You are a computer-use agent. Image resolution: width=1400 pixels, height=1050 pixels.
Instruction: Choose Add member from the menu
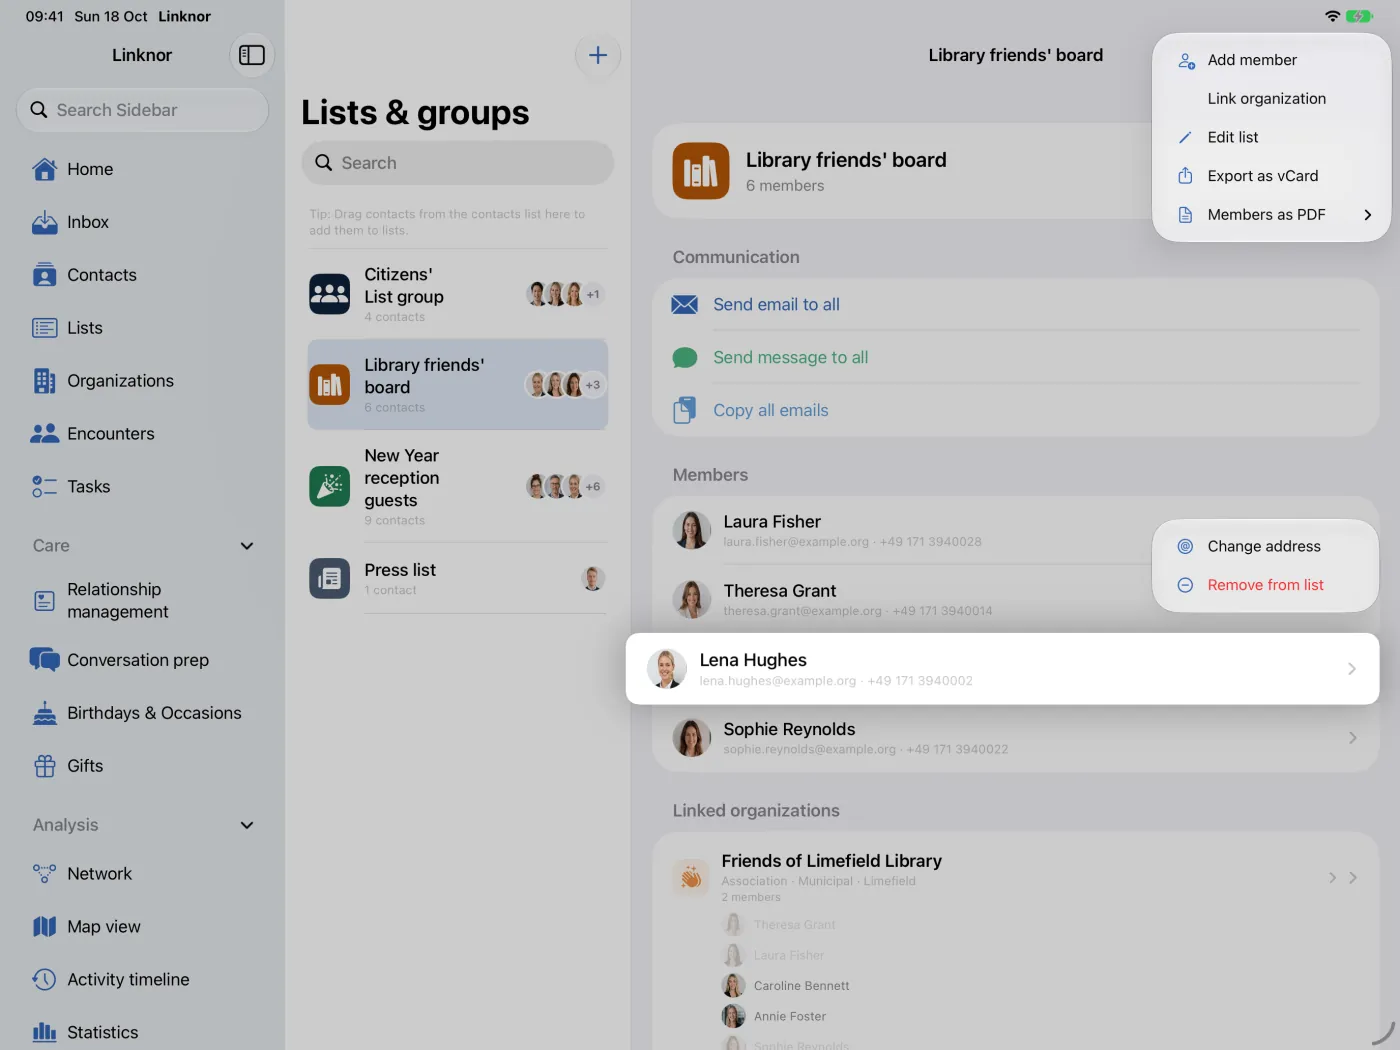click(1271, 60)
